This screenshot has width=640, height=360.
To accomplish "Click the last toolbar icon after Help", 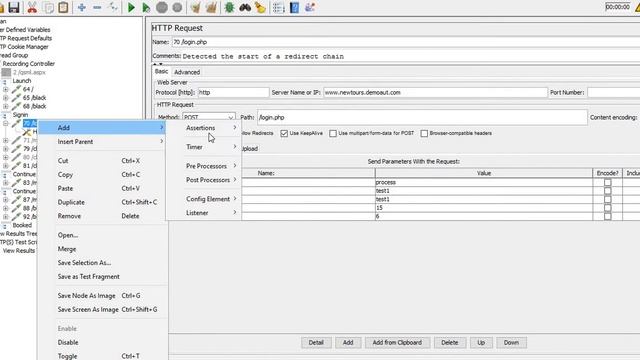I will 310,7.
